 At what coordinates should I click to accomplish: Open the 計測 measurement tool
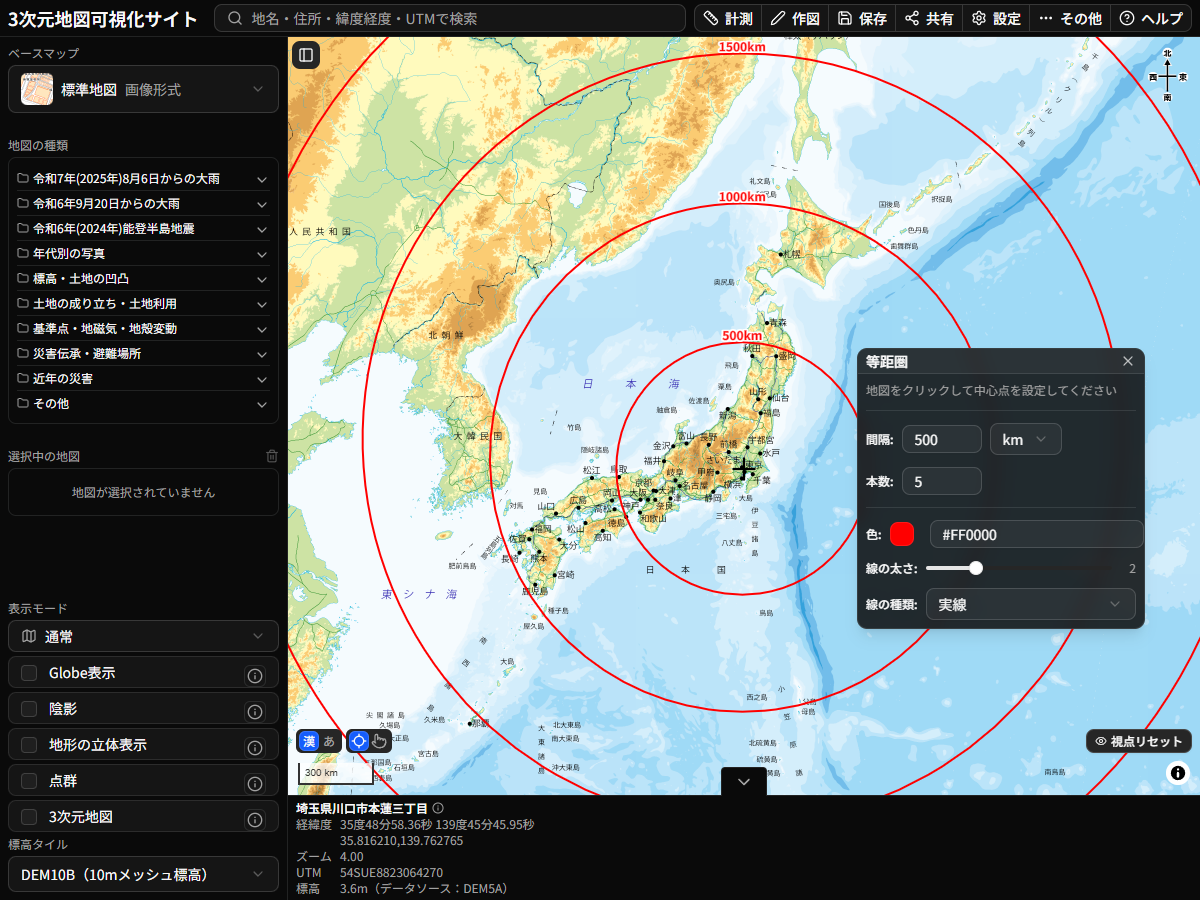pos(728,18)
